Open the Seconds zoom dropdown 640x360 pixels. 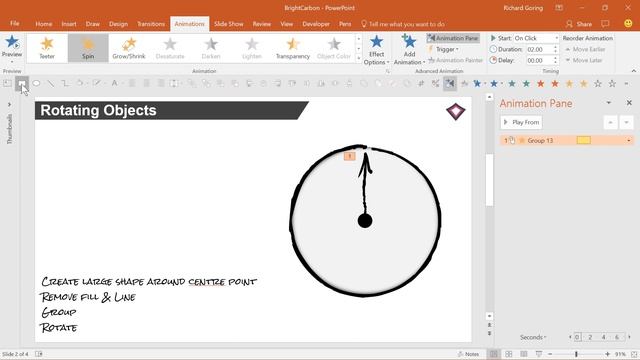(533, 337)
